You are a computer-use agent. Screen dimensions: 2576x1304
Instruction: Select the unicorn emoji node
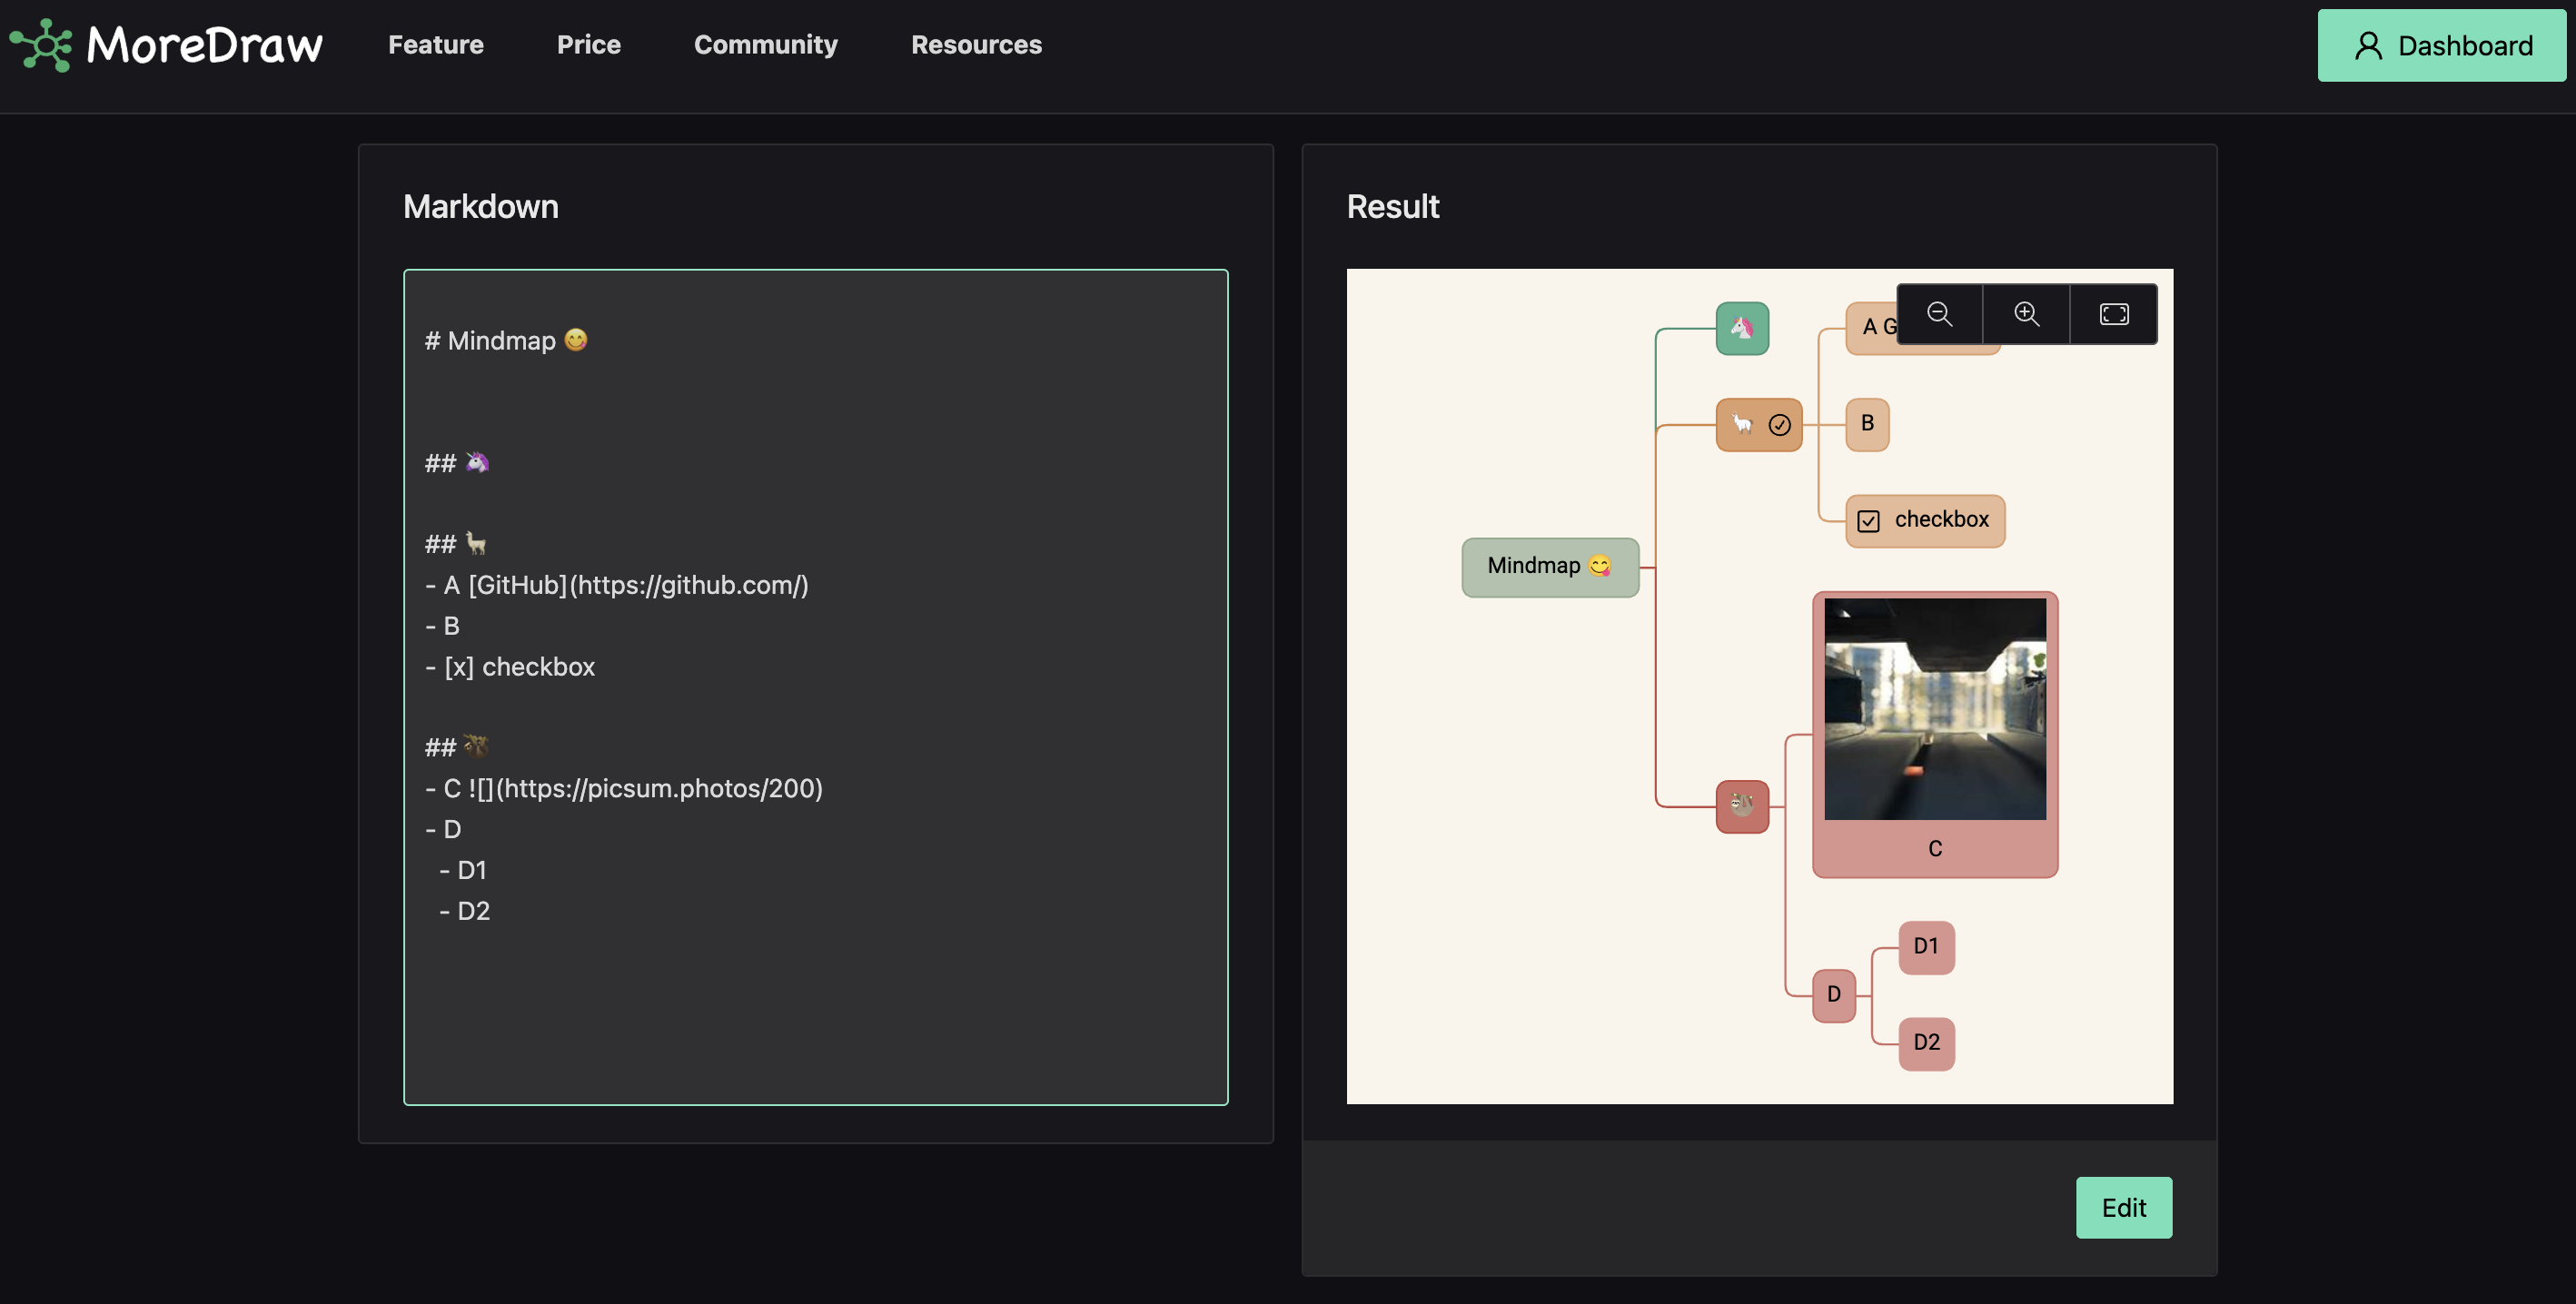click(x=1742, y=328)
